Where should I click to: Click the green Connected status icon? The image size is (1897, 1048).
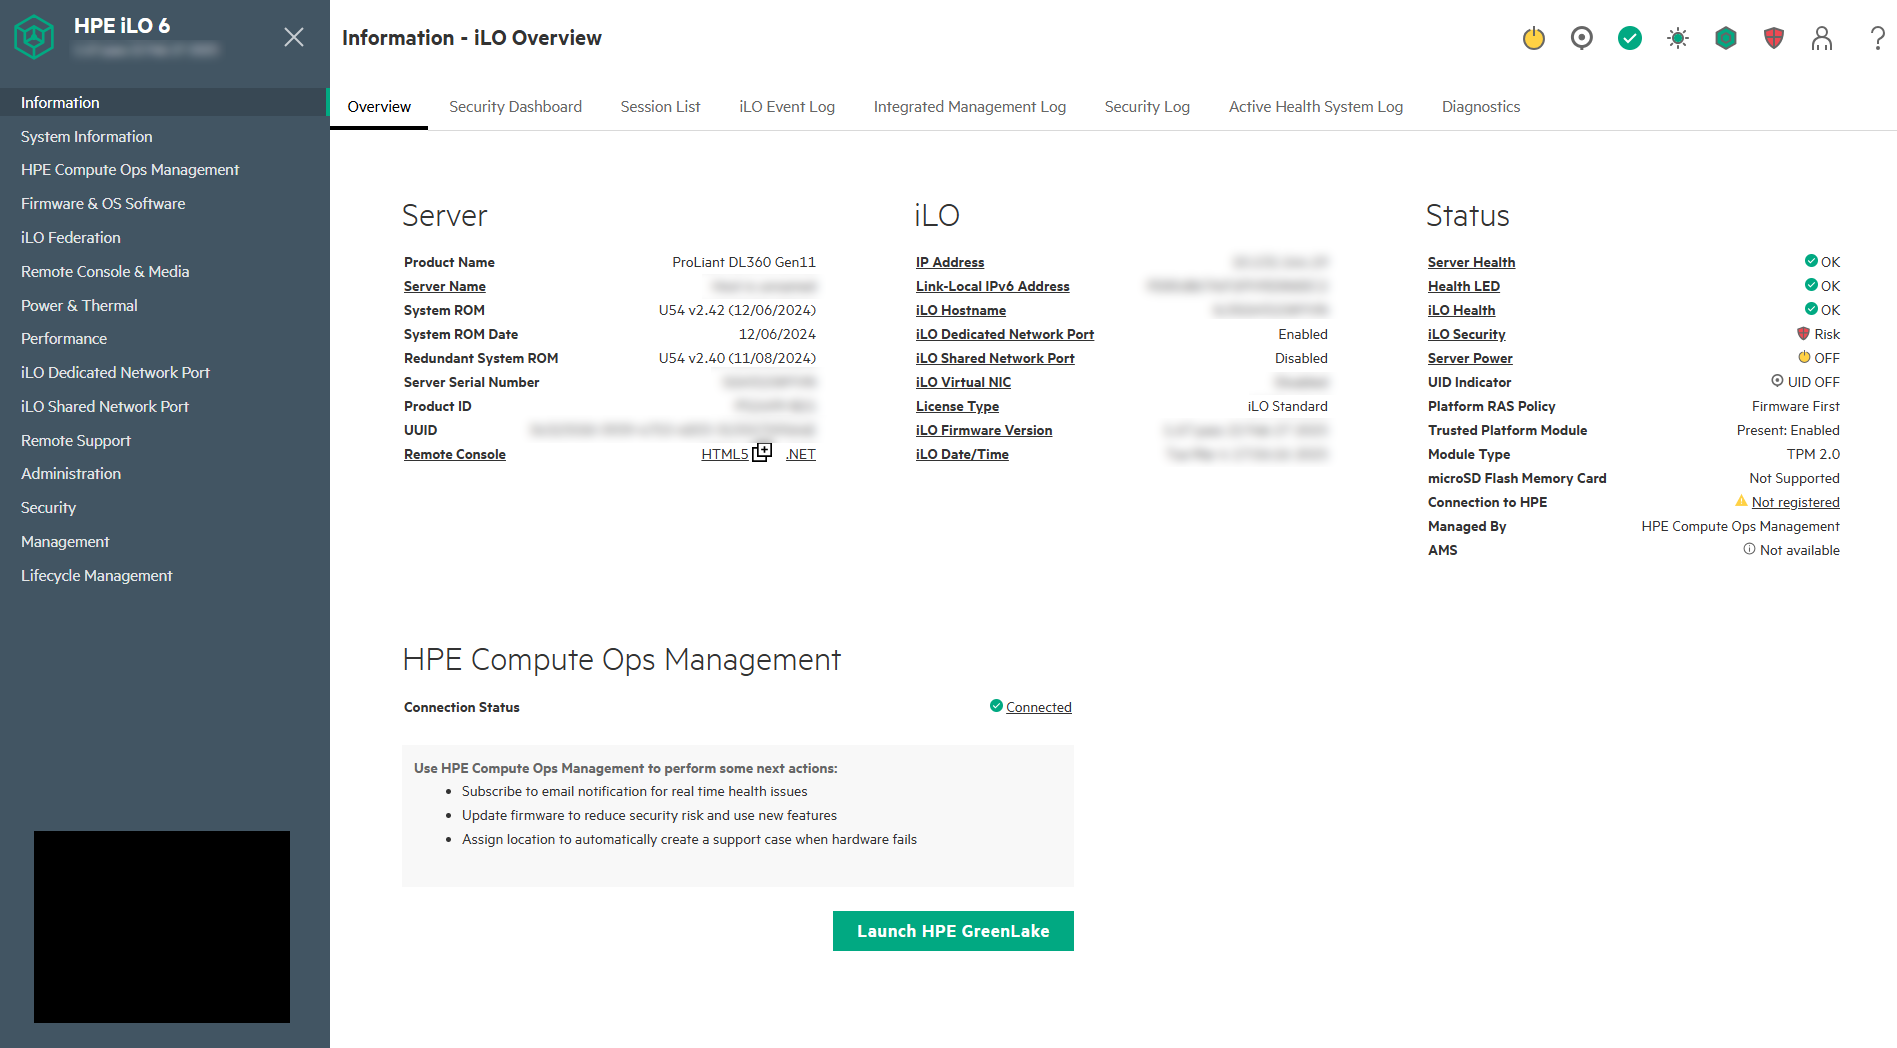pos(996,706)
